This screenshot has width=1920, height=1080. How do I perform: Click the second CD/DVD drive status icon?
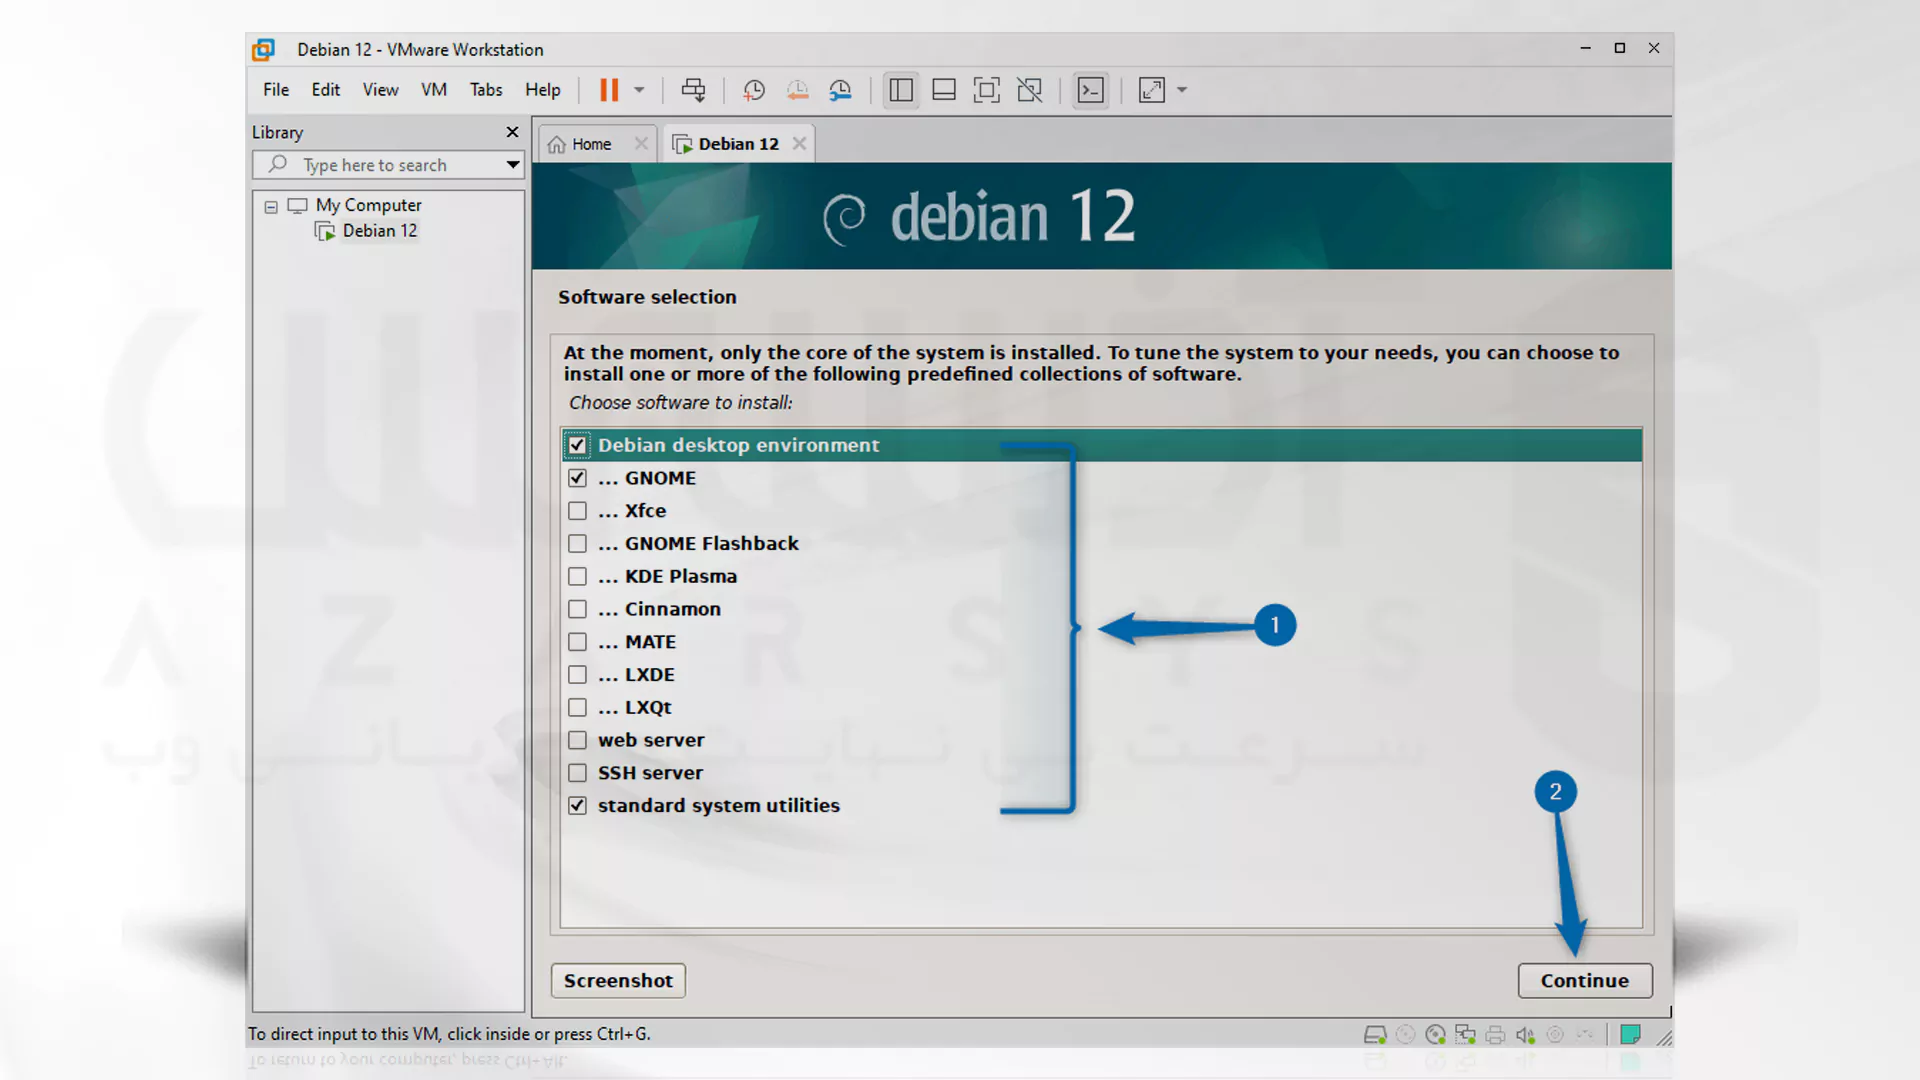pos(1435,1035)
